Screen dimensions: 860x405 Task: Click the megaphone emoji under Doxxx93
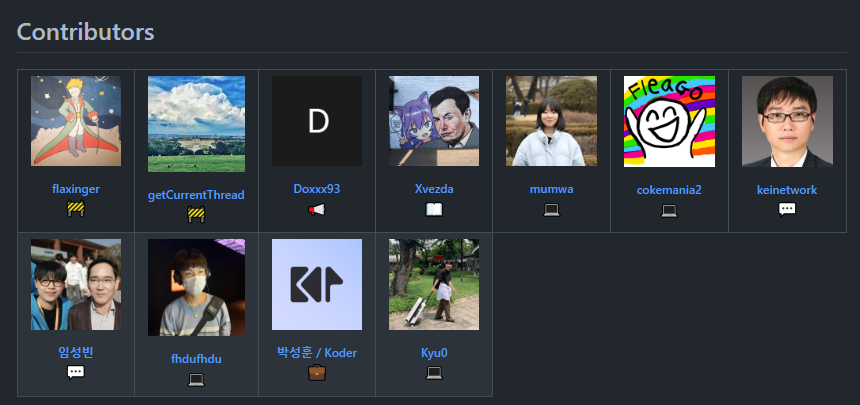pos(316,209)
